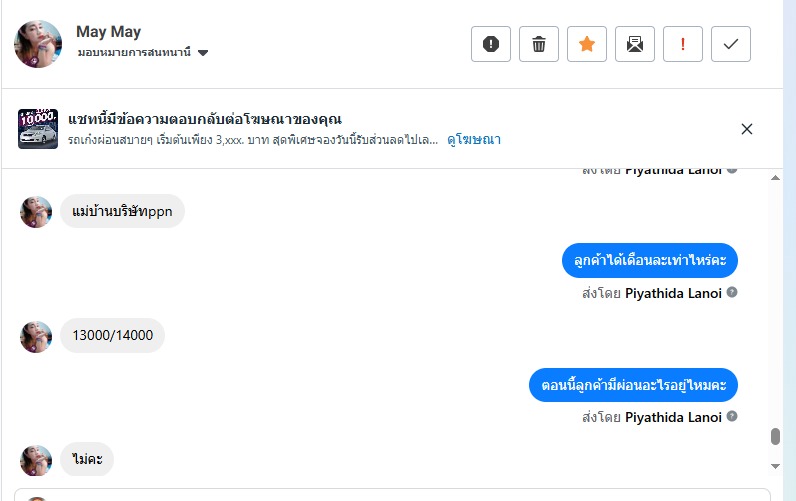
Task: Click sender info icon under ลูกค้าได้เดือนละเท่าไหร่คะ message
Action: click(732, 293)
